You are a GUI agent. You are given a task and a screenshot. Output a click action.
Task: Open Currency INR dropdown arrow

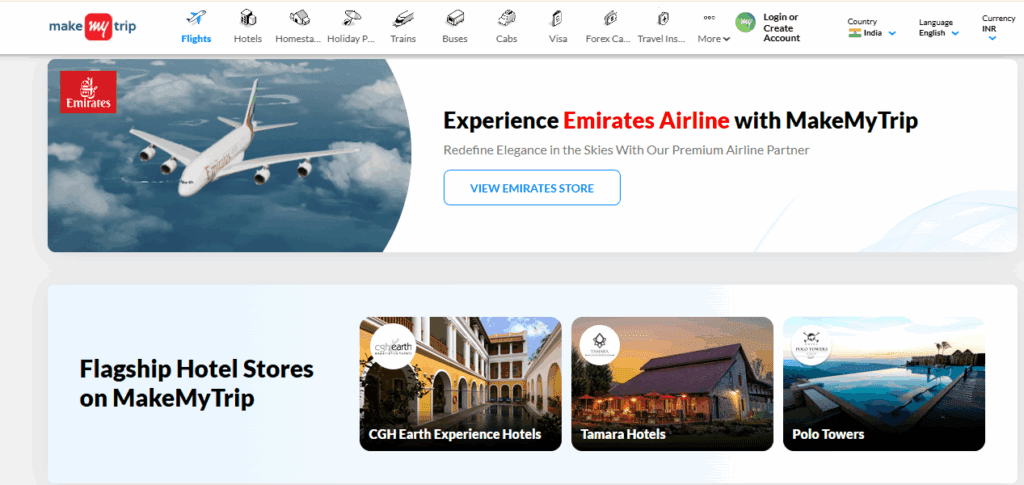click(992, 39)
